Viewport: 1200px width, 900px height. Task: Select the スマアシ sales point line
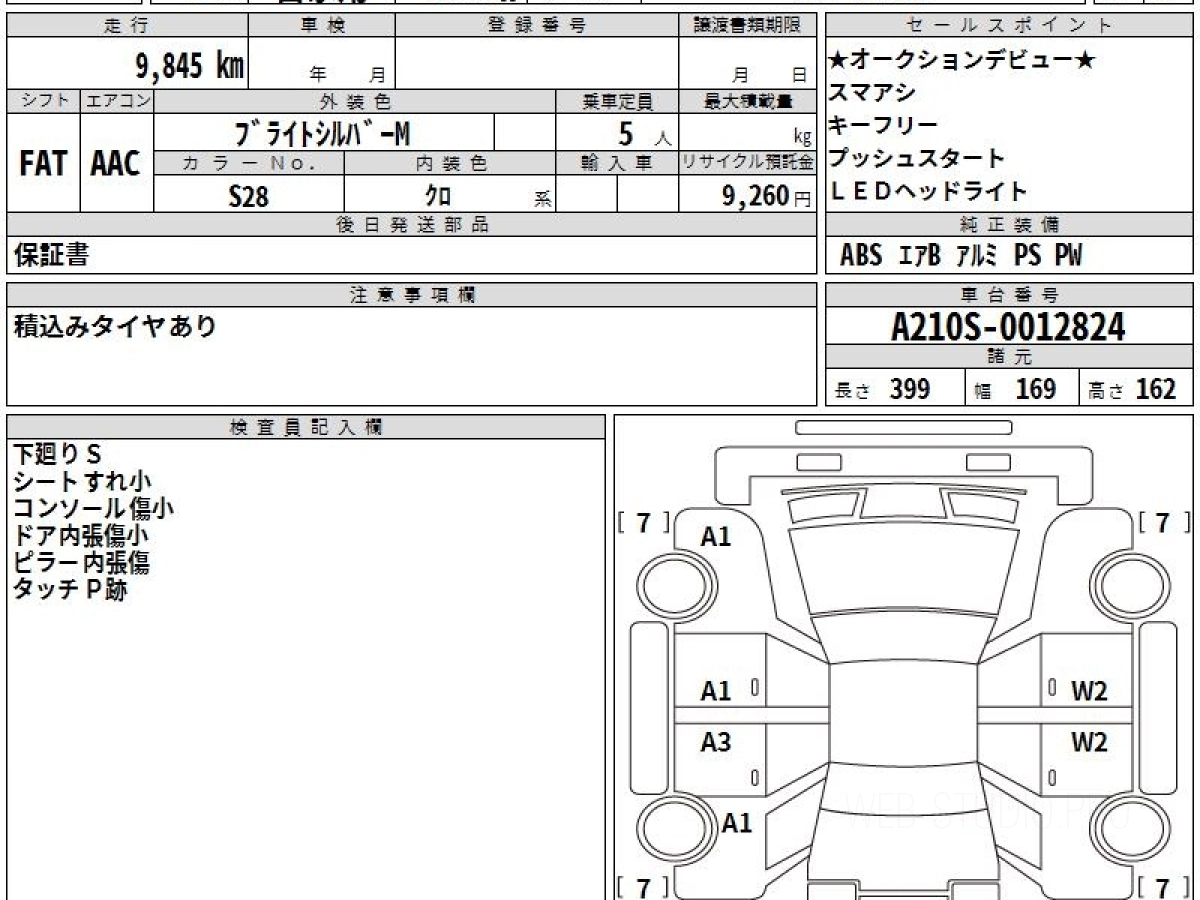click(872, 93)
